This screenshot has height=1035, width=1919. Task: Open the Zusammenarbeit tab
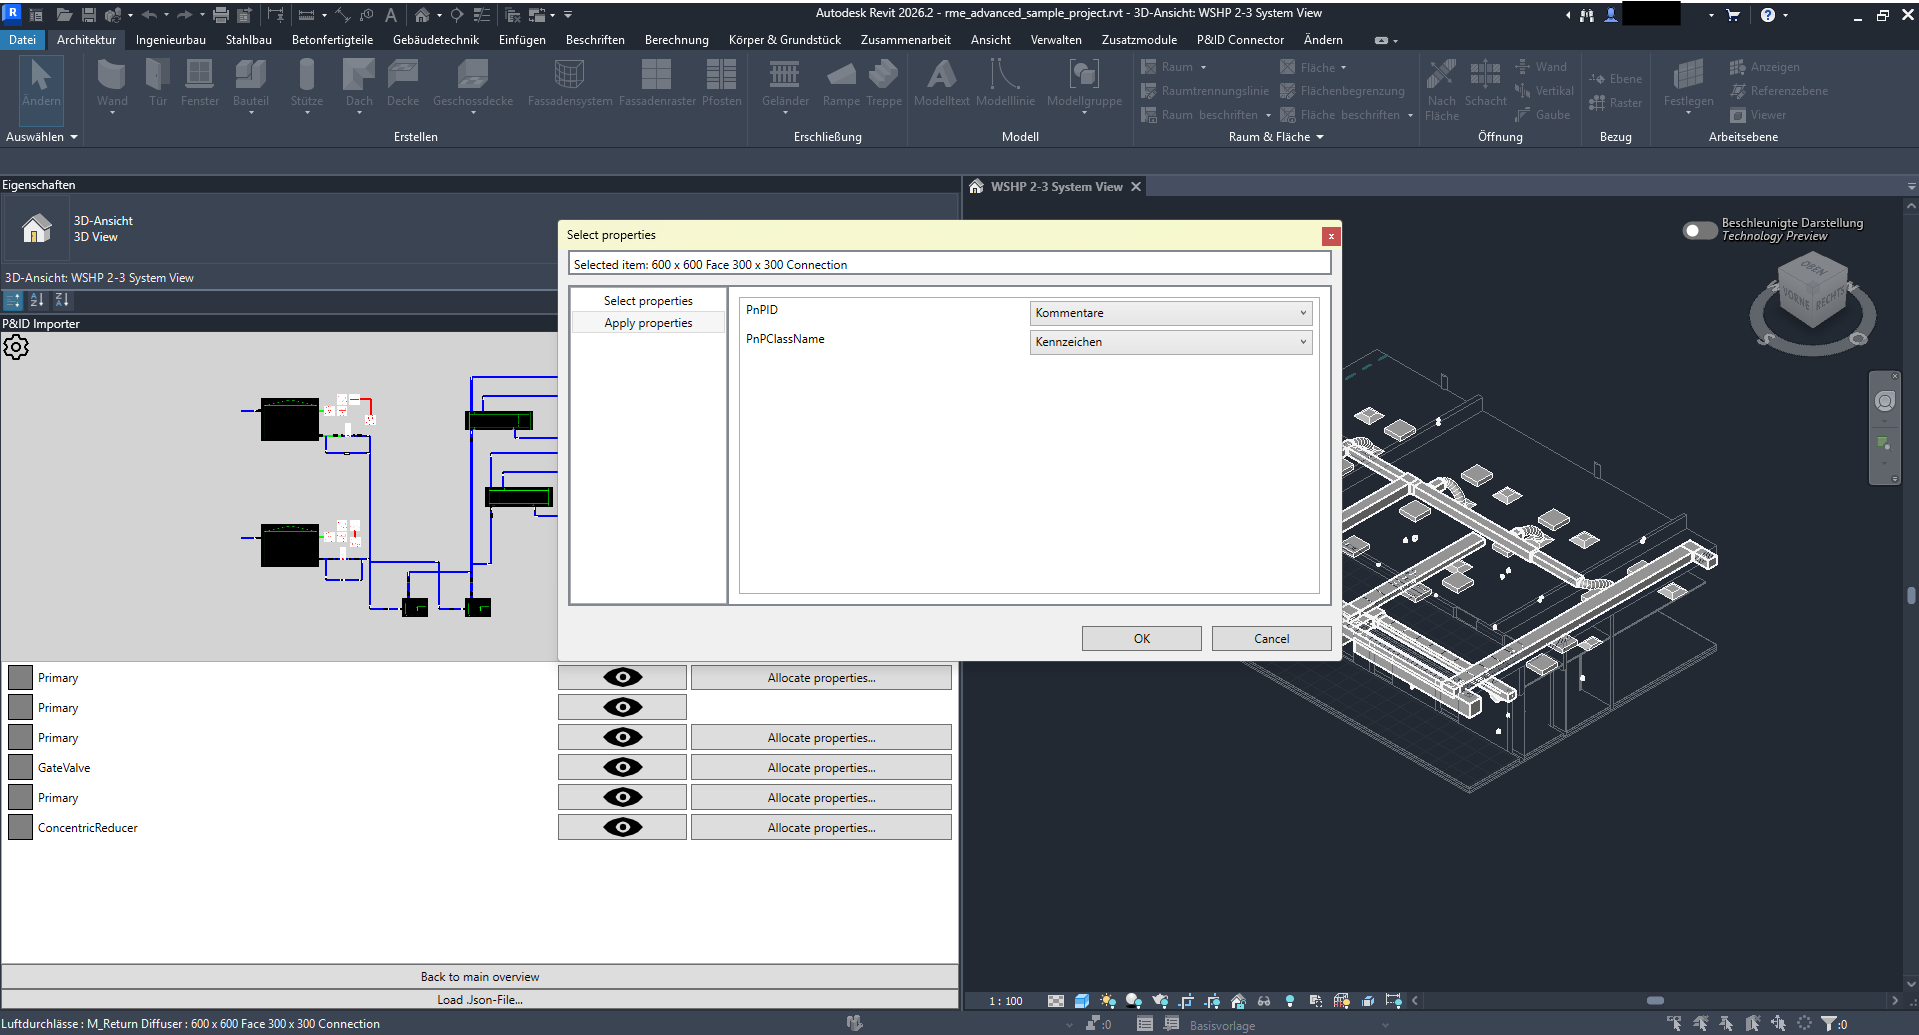(x=905, y=39)
